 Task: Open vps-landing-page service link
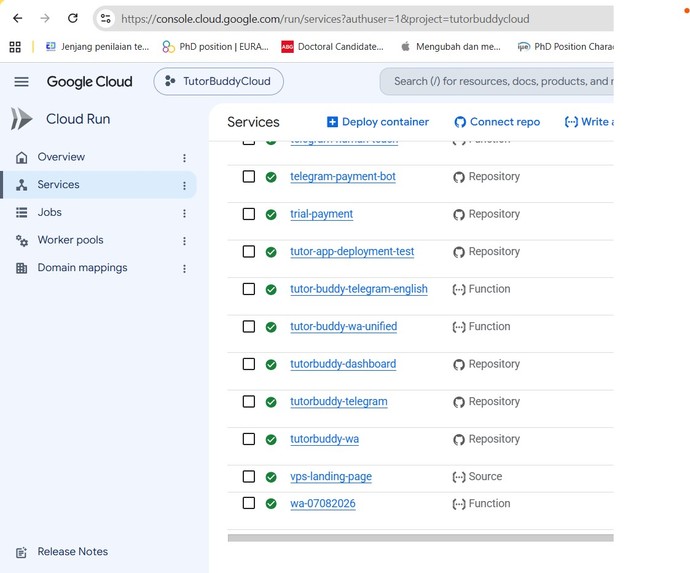[331, 476]
